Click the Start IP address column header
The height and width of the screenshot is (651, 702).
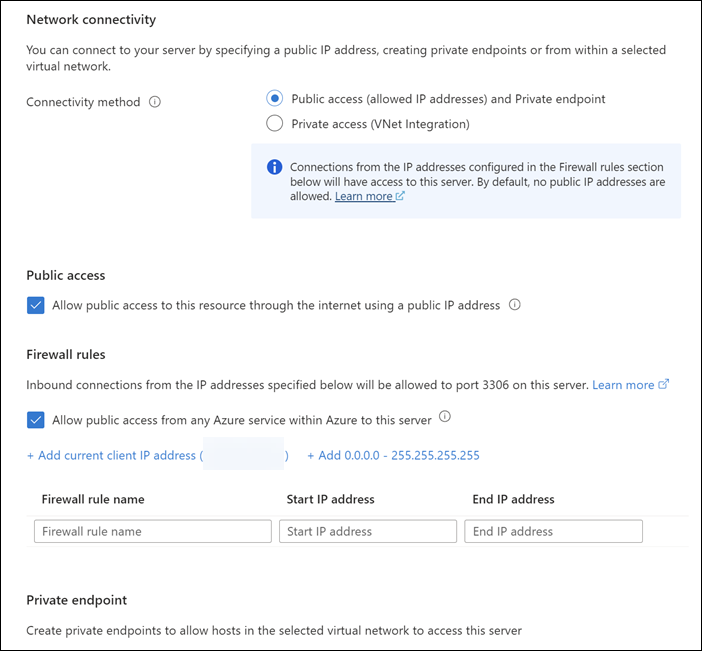click(331, 499)
